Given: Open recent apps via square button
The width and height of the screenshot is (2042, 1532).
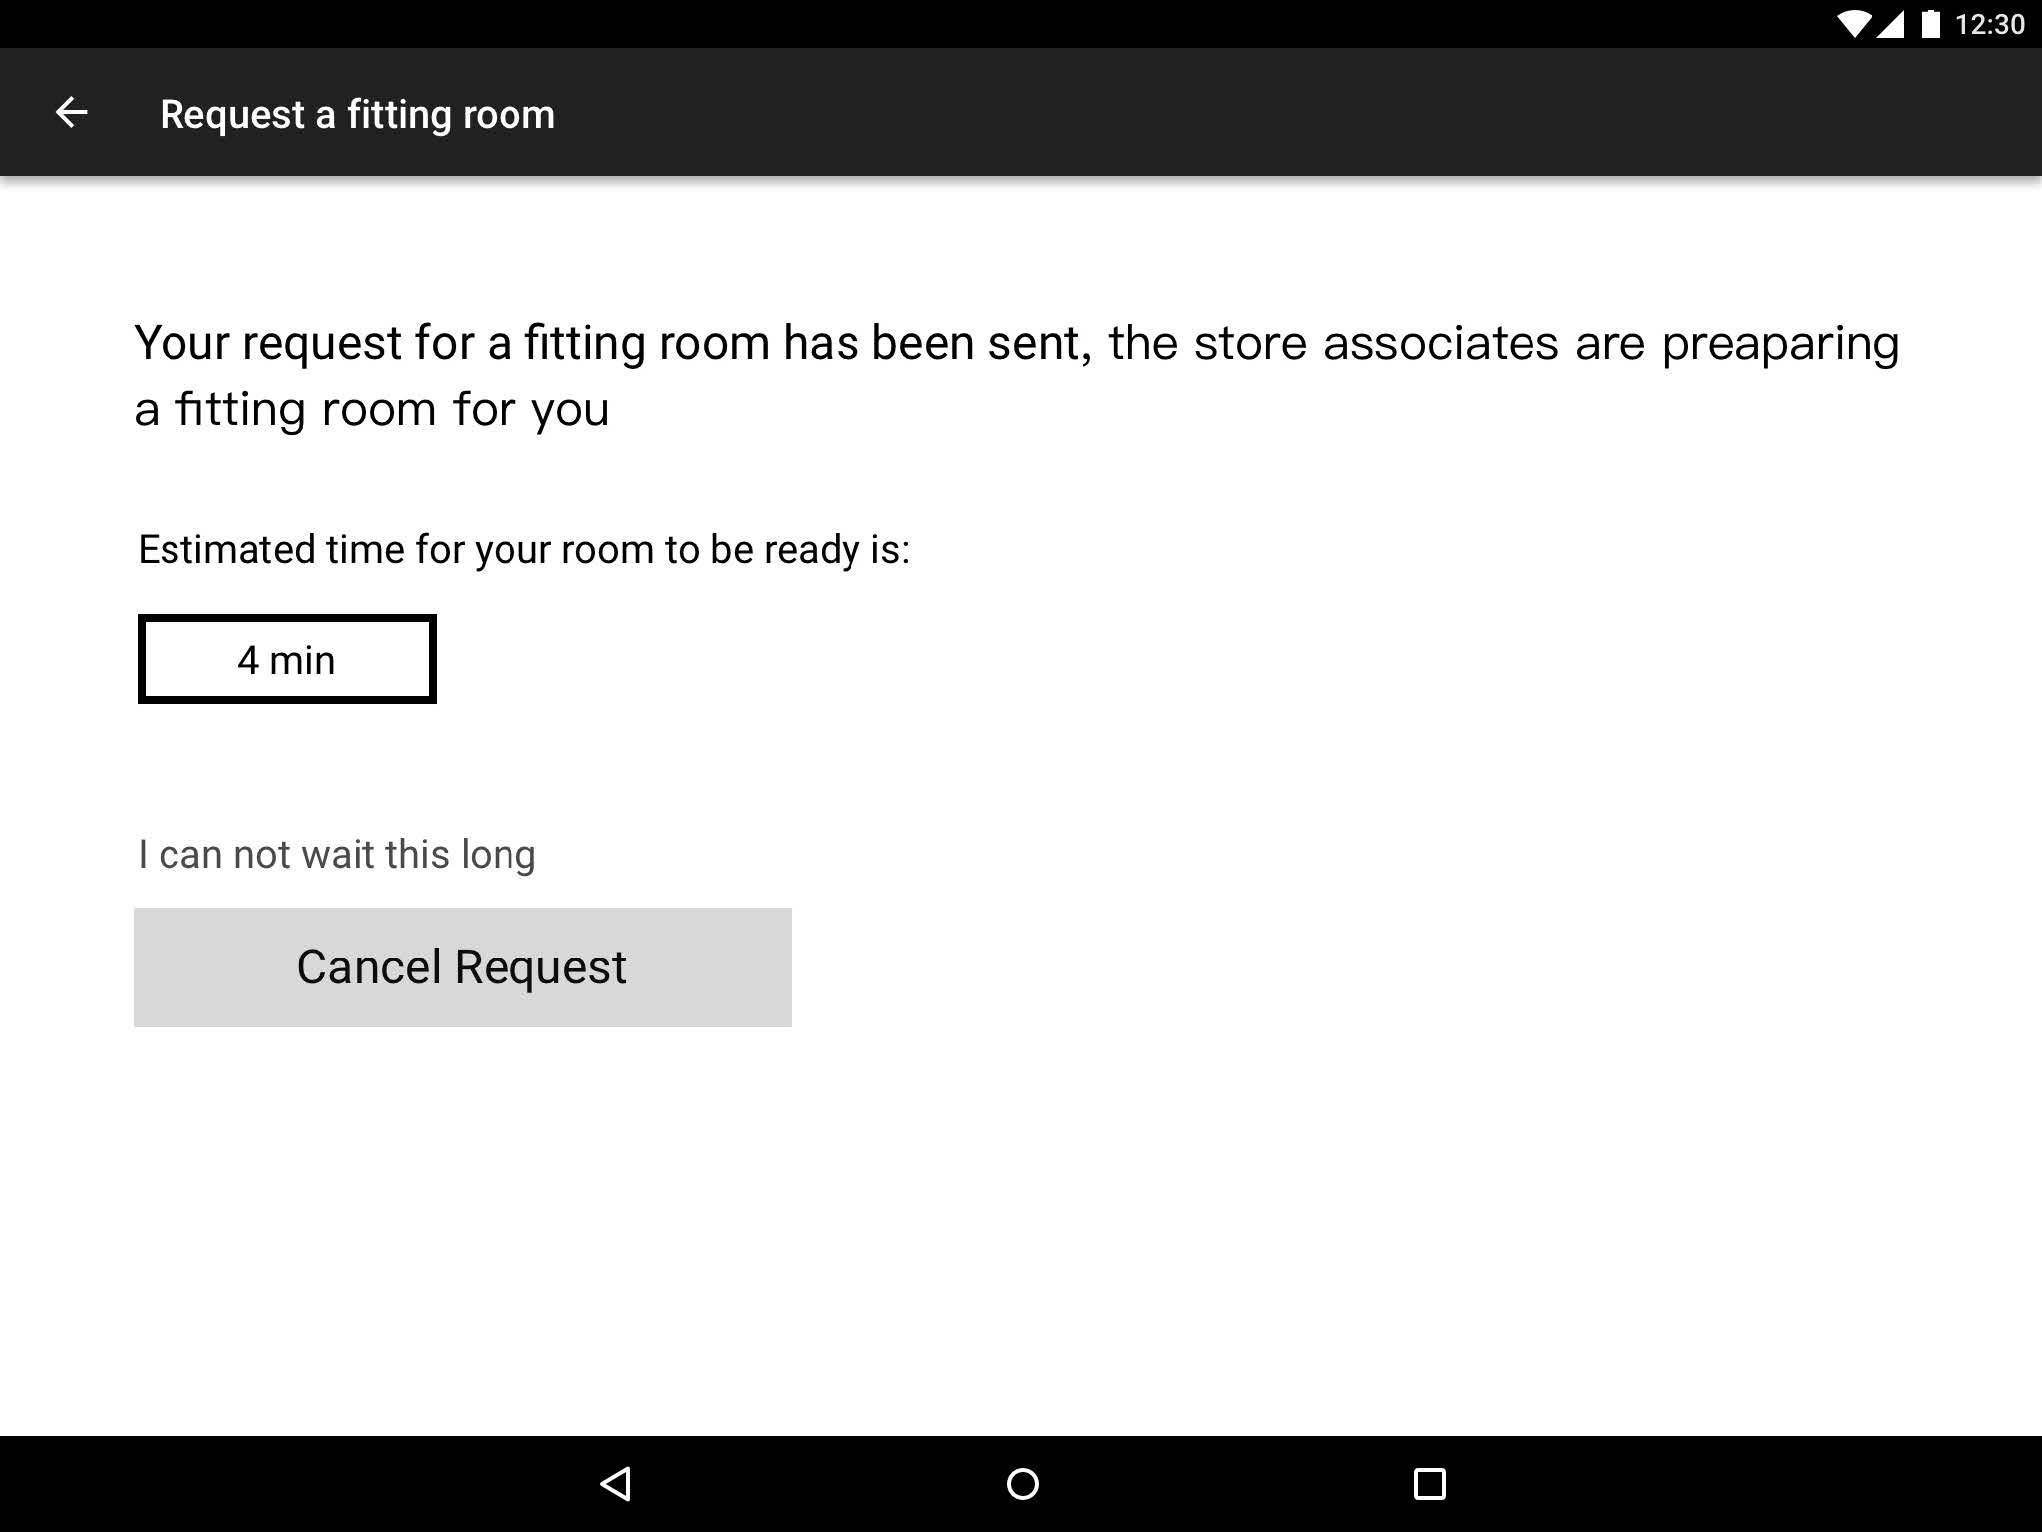Looking at the screenshot, I should pyautogui.click(x=1429, y=1483).
